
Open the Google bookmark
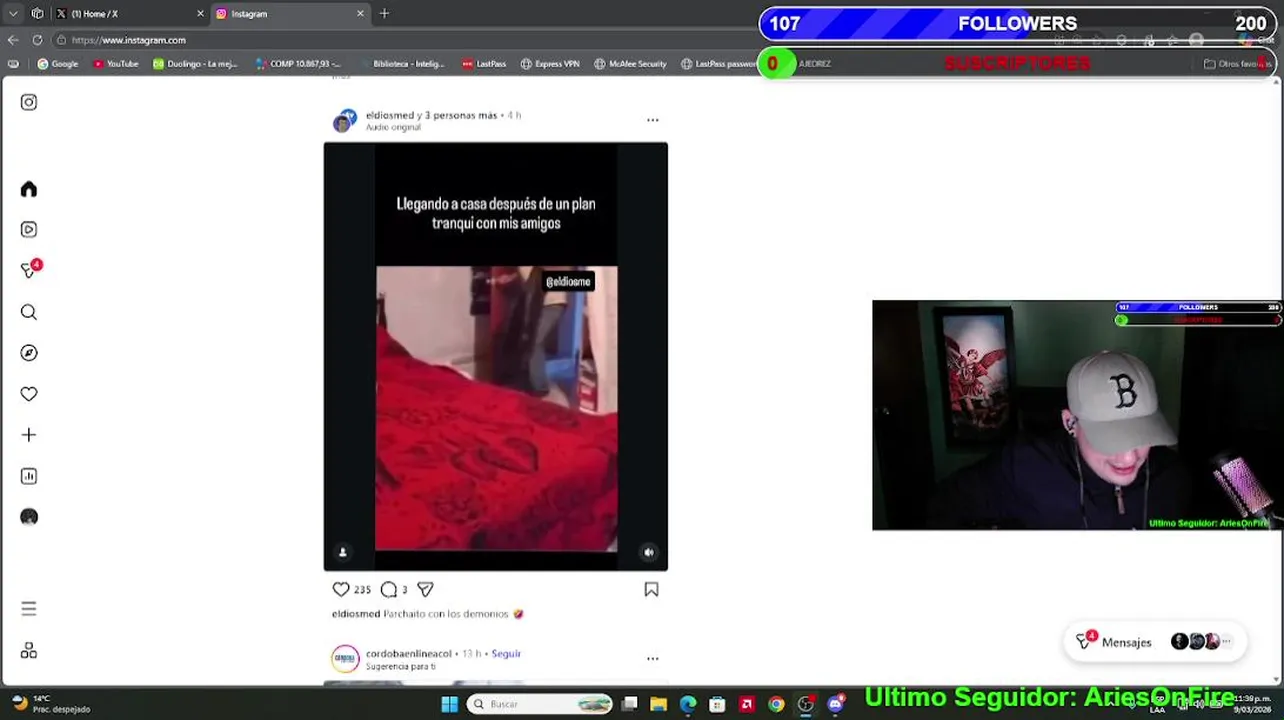point(57,64)
